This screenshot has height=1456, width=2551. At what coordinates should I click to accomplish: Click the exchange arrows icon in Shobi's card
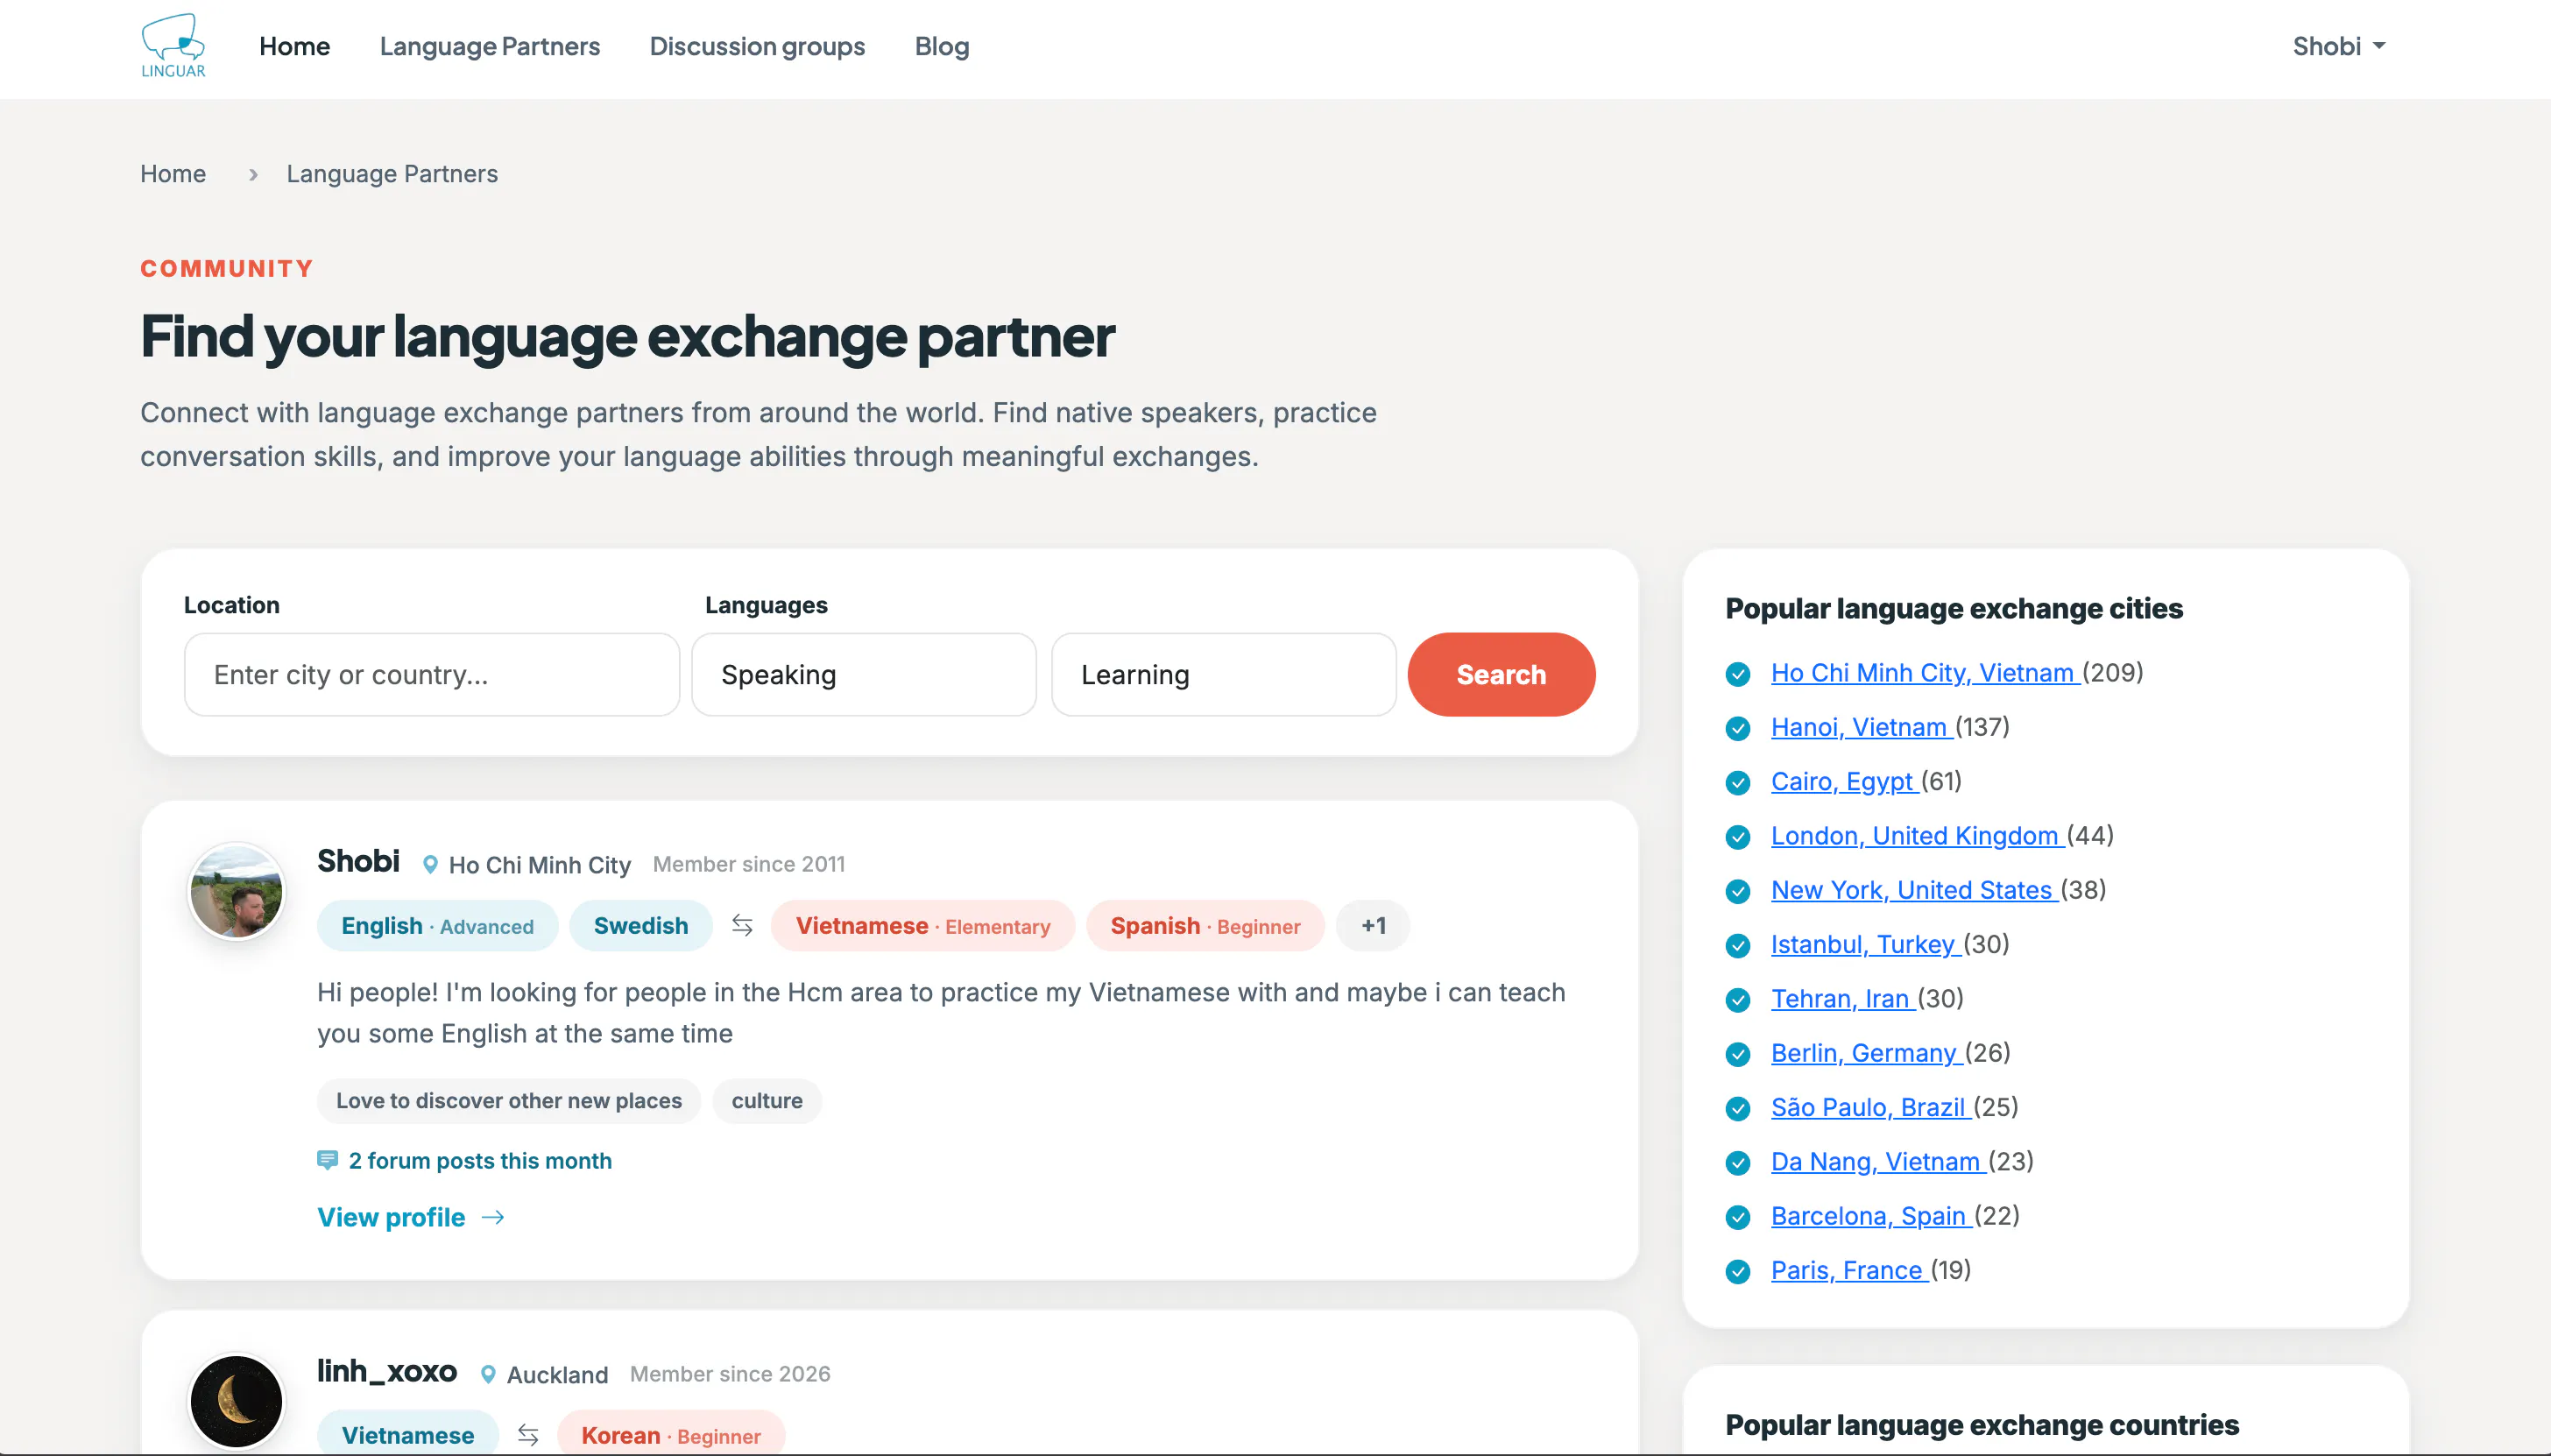click(x=742, y=926)
